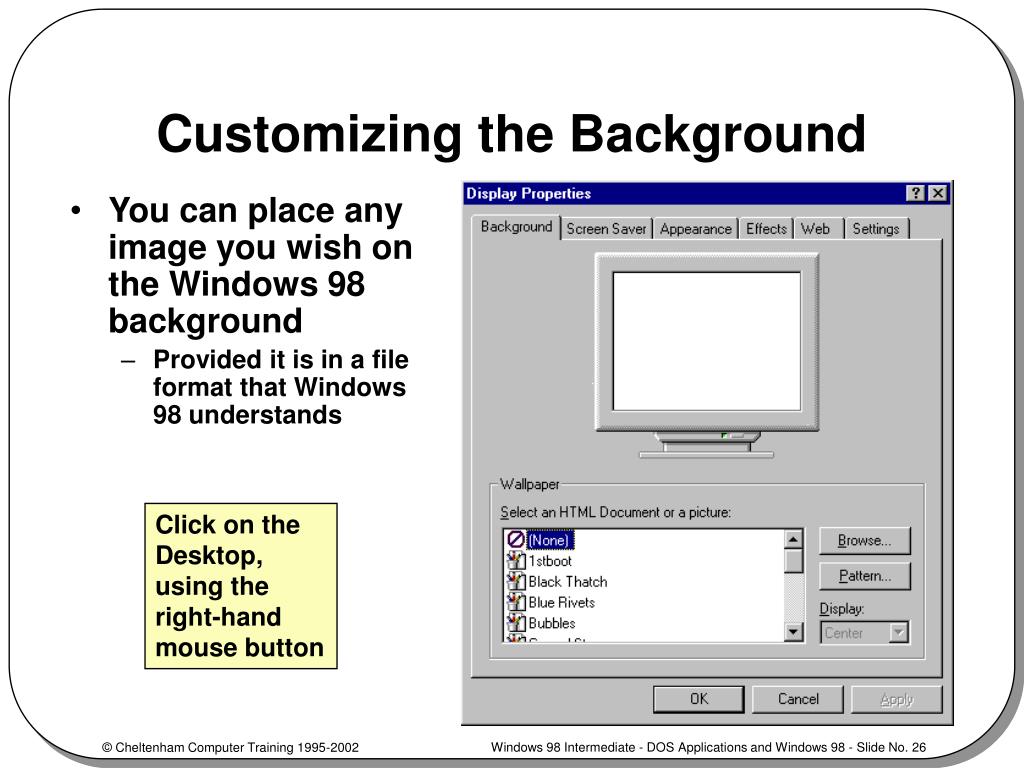
Task: Click the Browse... button
Action: coord(865,541)
